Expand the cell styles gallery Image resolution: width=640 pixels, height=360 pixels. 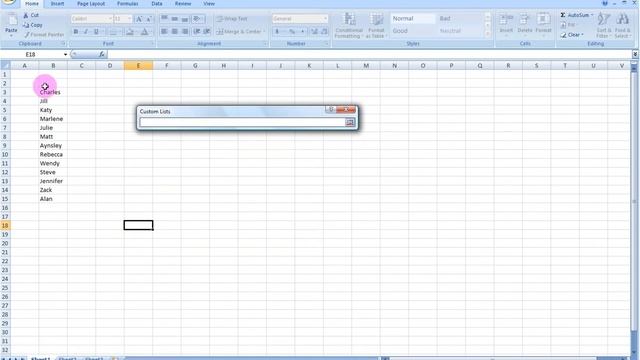coord(487,34)
